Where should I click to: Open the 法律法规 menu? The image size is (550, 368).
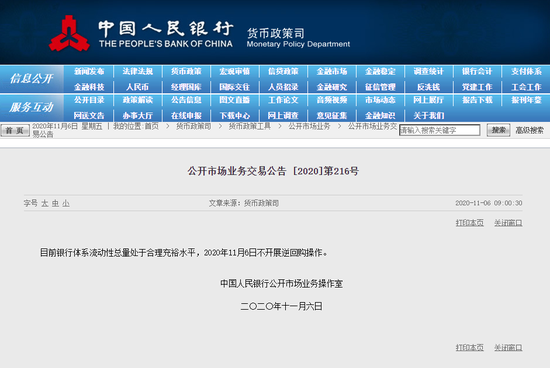(x=138, y=72)
